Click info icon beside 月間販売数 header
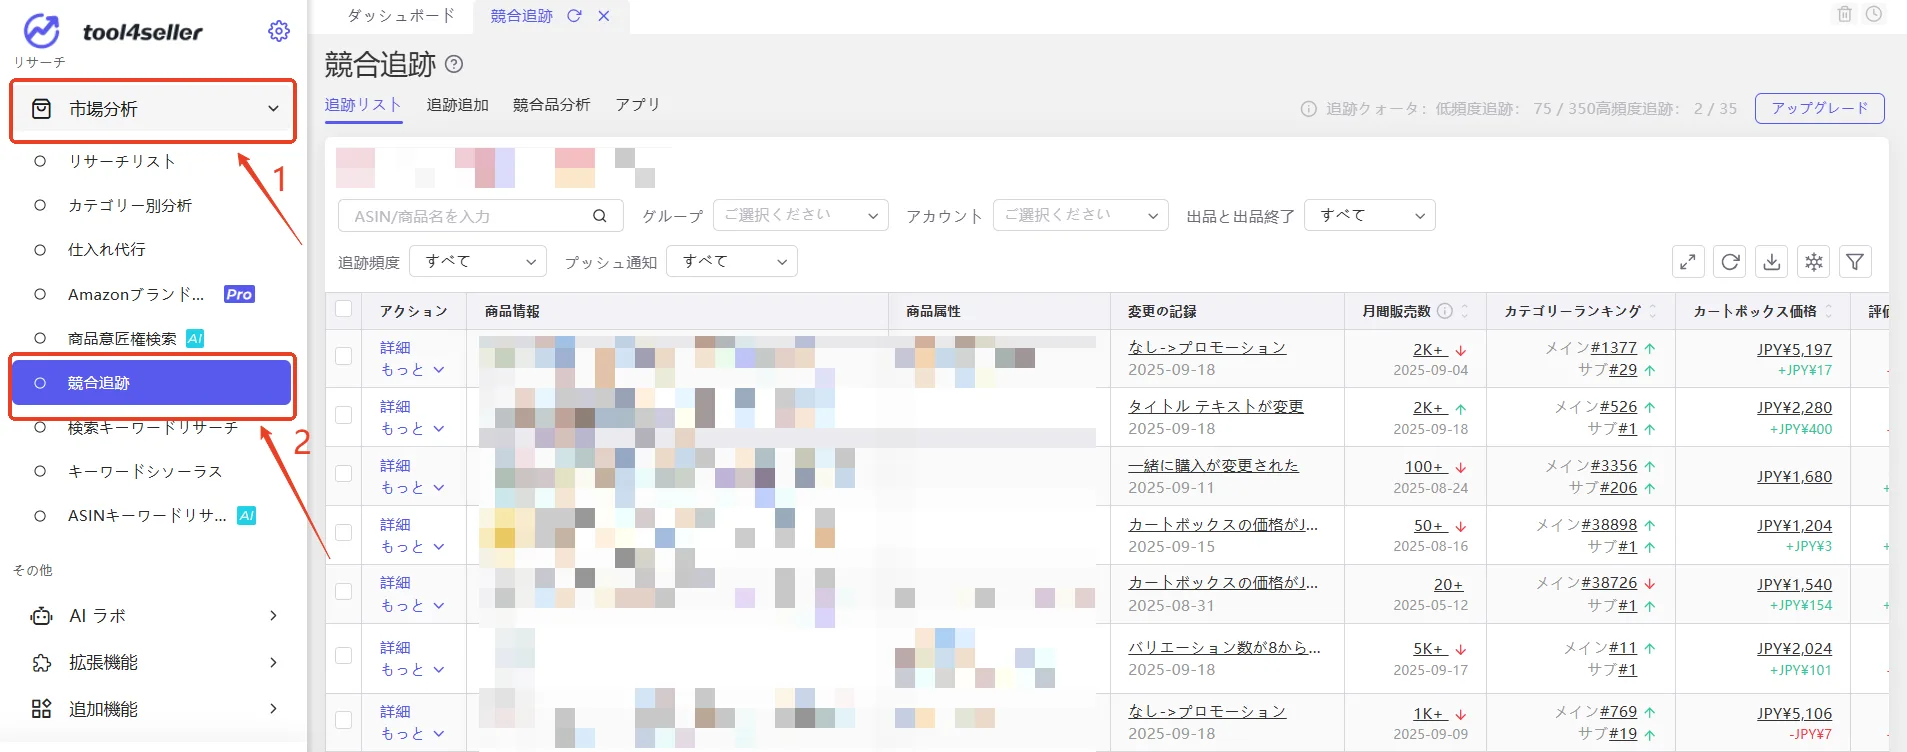This screenshot has width=1907, height=752. tap(1445, 311)
